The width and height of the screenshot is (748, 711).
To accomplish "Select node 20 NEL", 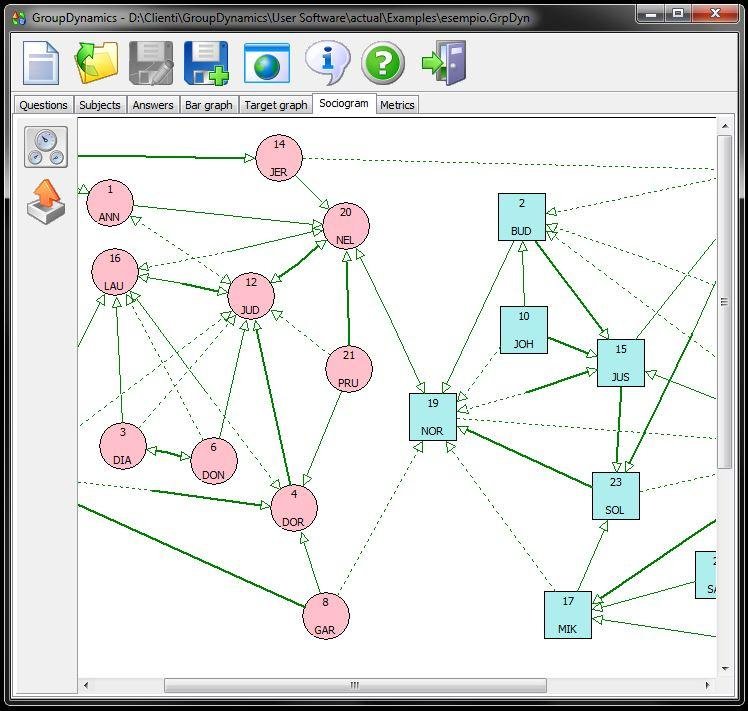I will [346, 226].
